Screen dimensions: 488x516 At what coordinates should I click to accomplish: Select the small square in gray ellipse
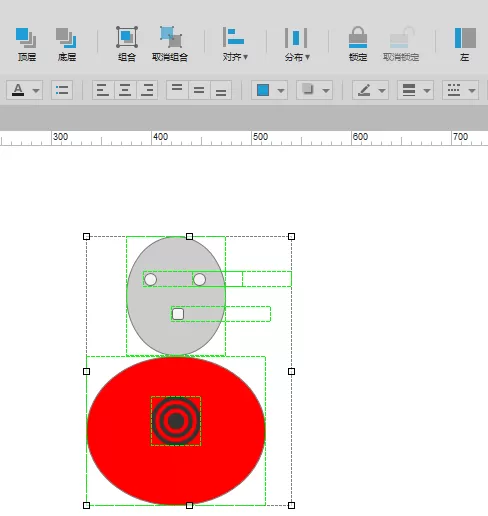(x=178, y=314)
